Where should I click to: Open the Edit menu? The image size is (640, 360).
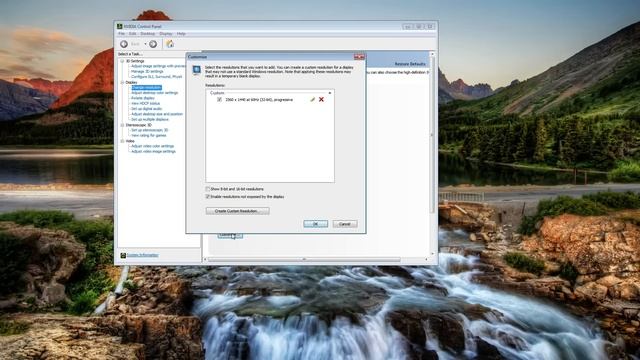pyautogui.click(x=133, y=33)
